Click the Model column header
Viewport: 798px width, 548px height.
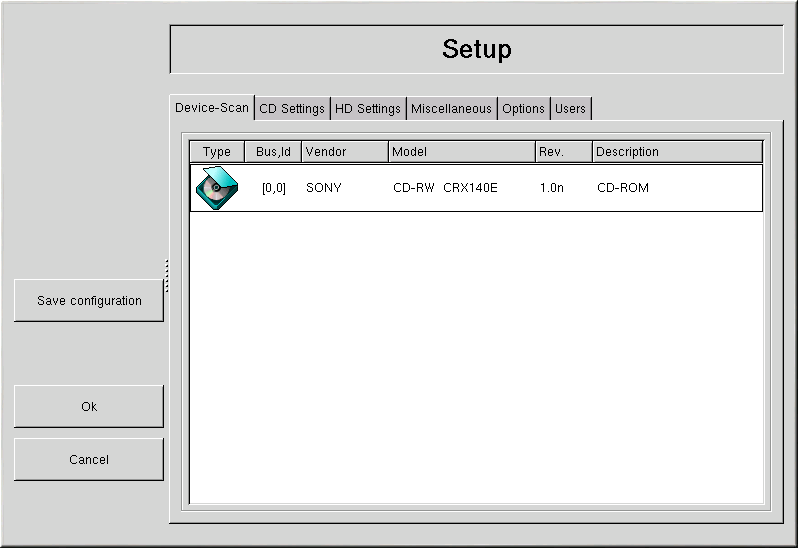point(461,152)
